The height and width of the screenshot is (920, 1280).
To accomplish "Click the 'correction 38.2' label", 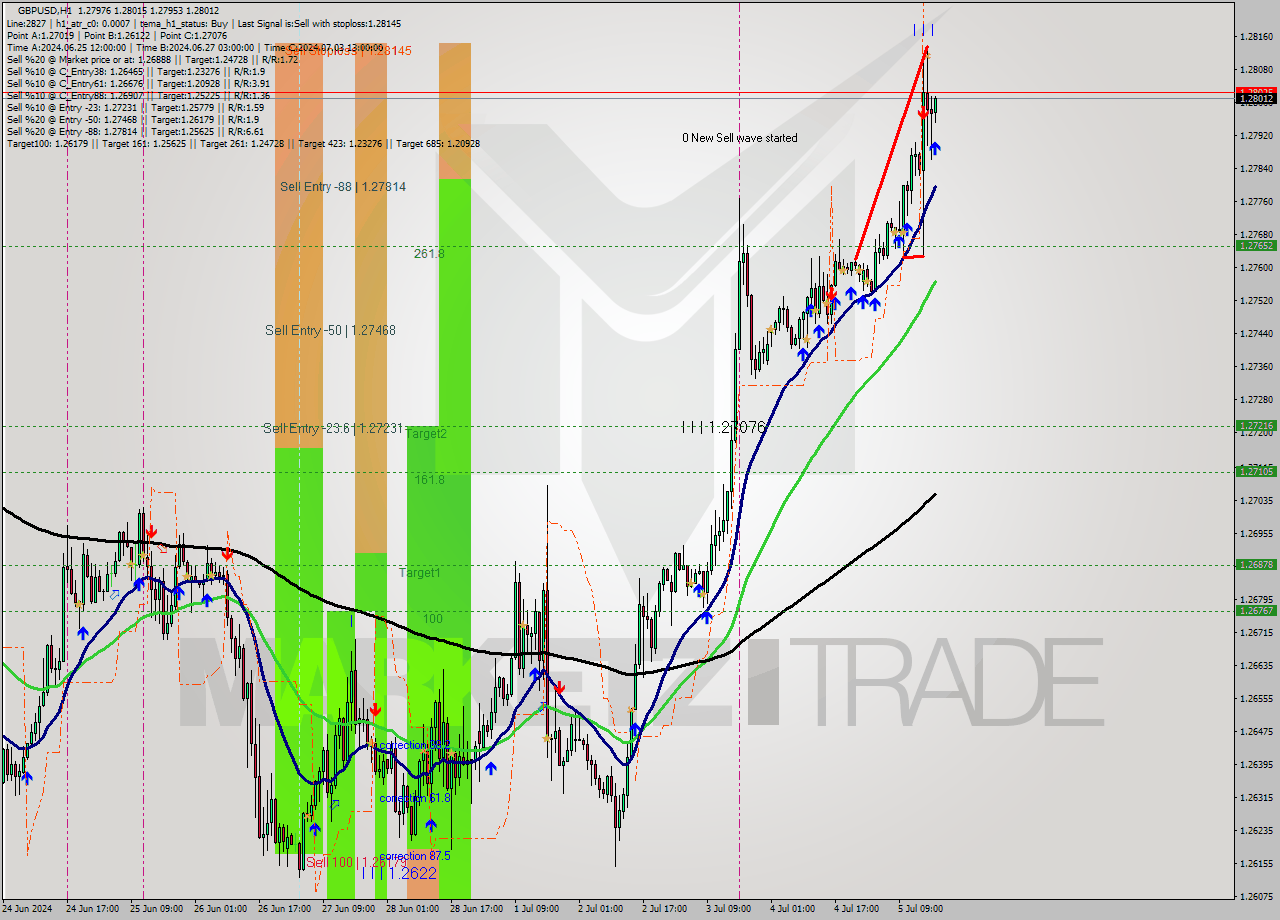I will click(414, 746).
